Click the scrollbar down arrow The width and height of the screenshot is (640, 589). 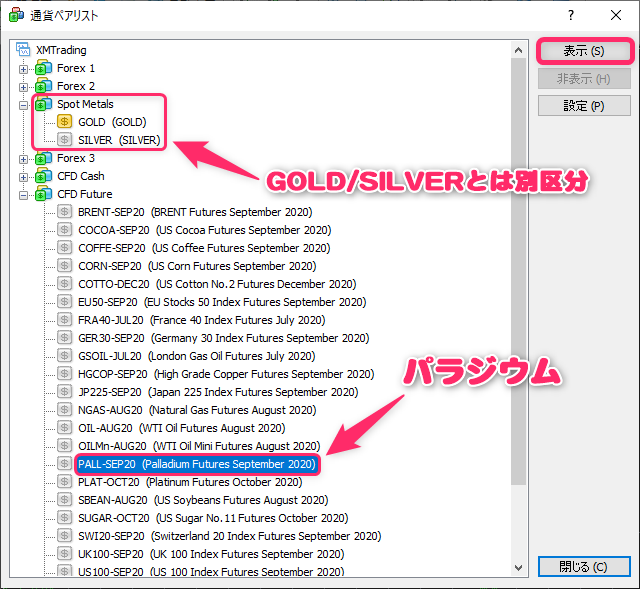point(518,567)
